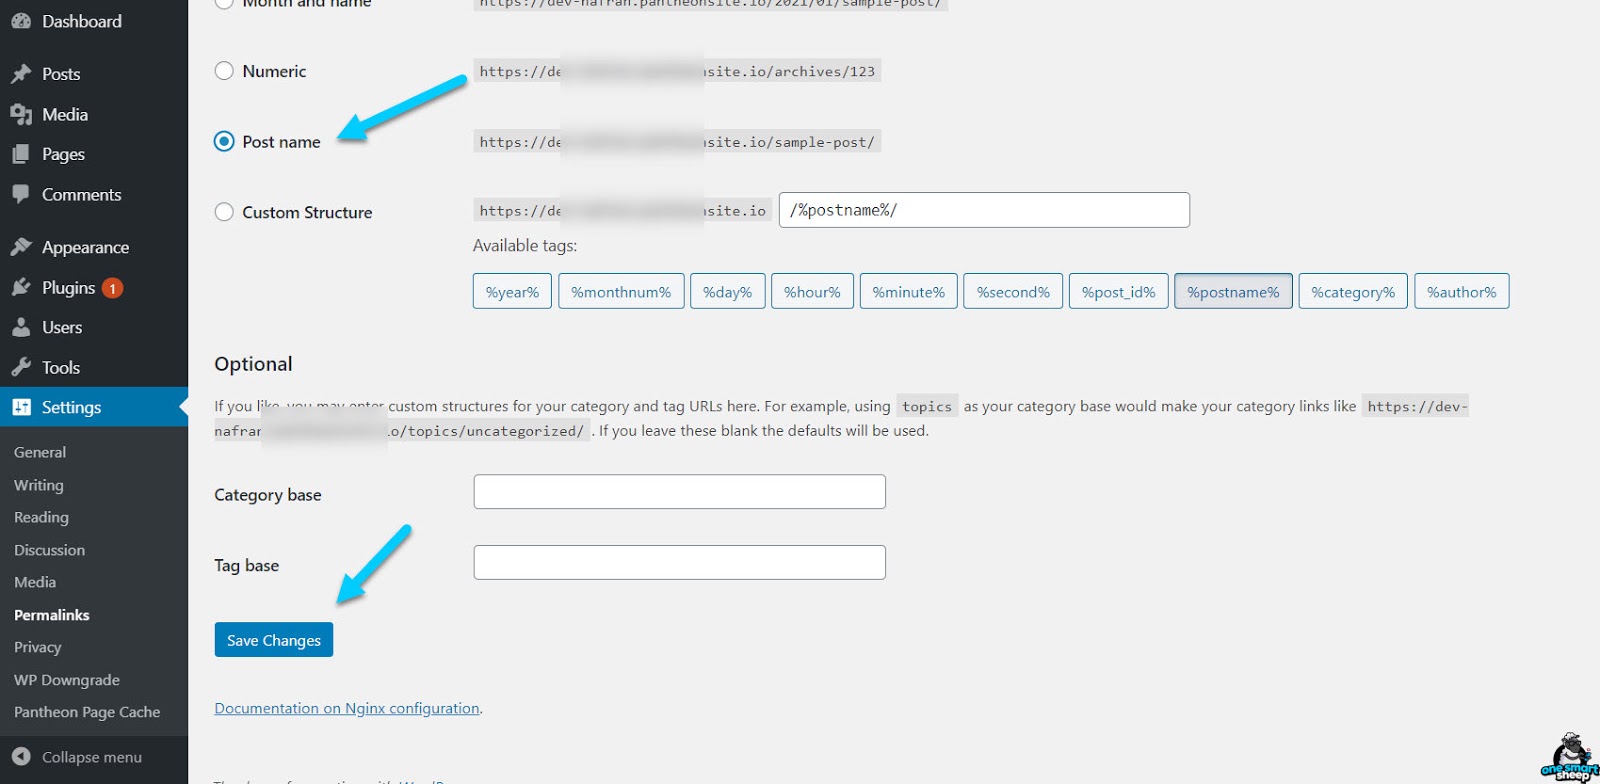Insert the %hour% tag
The height and width of the screenshot is (784, 1600).
(812, 292)
